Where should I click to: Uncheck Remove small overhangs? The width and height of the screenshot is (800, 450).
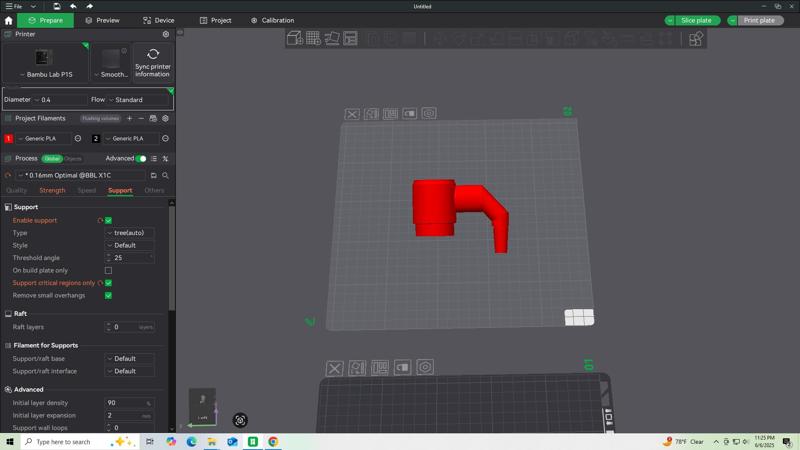click(x=108, y=295)
